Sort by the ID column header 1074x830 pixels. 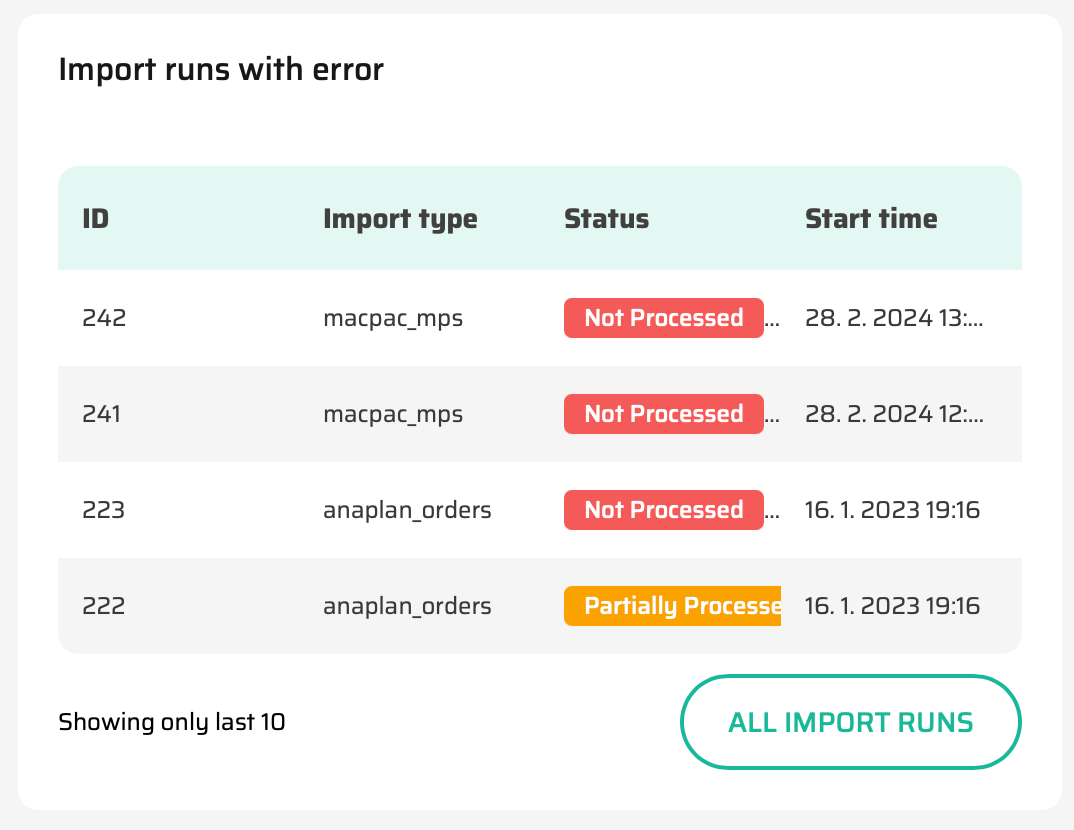click(96, 219)
